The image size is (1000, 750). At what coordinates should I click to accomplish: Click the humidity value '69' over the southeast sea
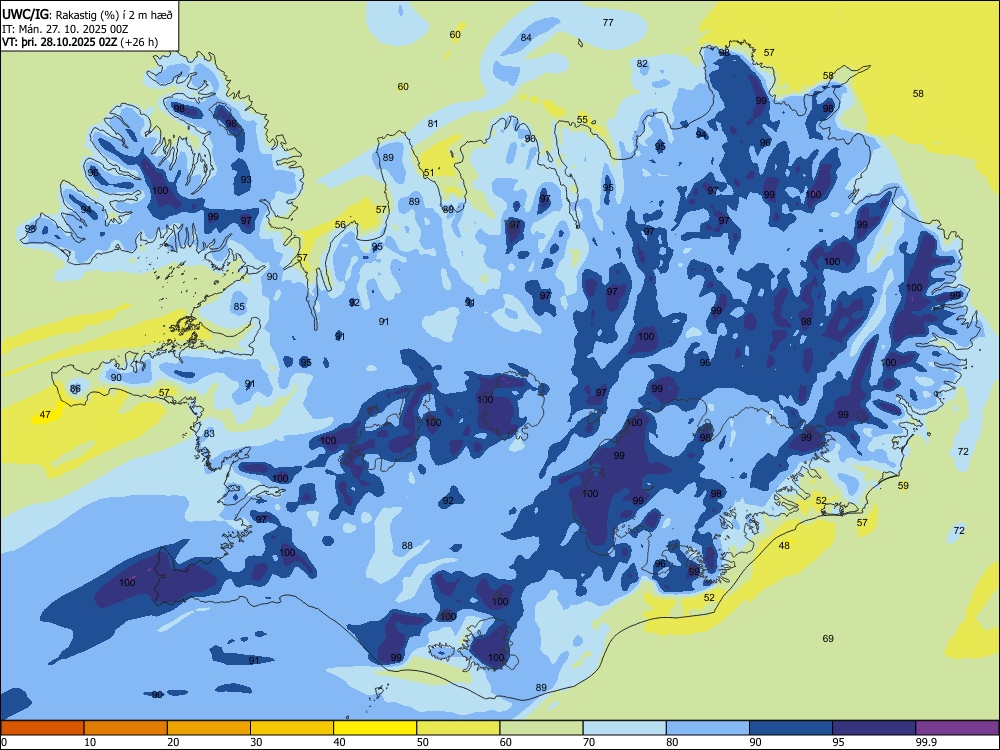(x=828, y=638)
